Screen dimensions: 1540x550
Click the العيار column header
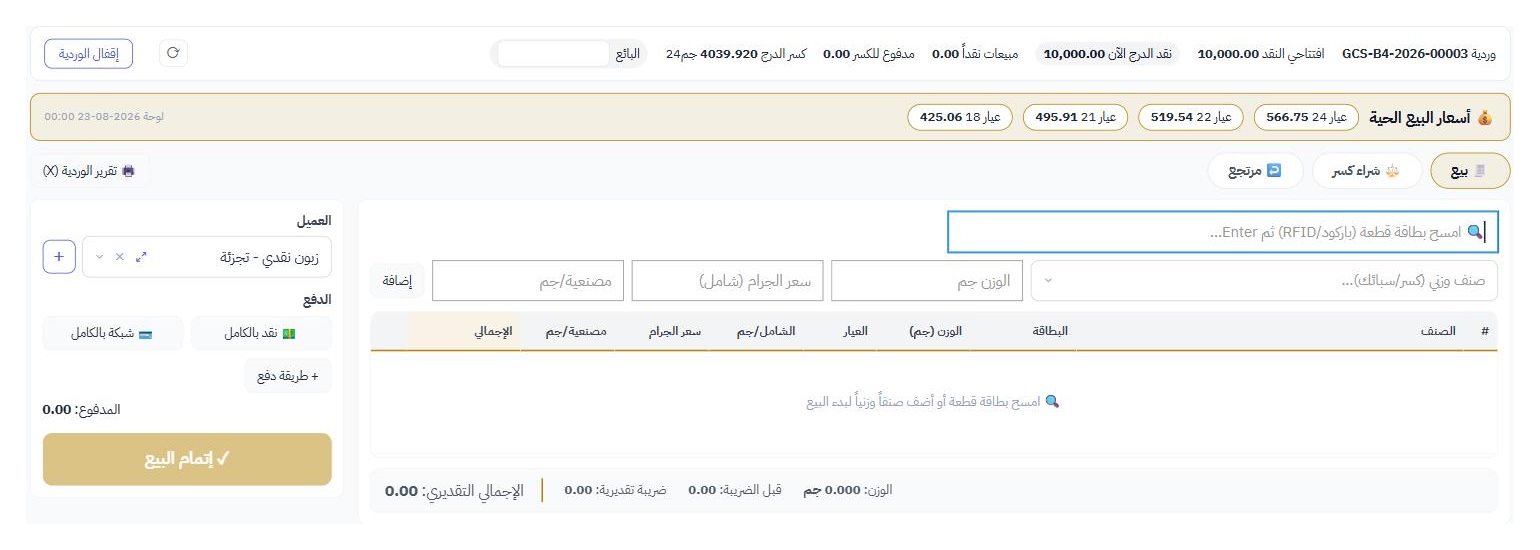click(853, 331)
